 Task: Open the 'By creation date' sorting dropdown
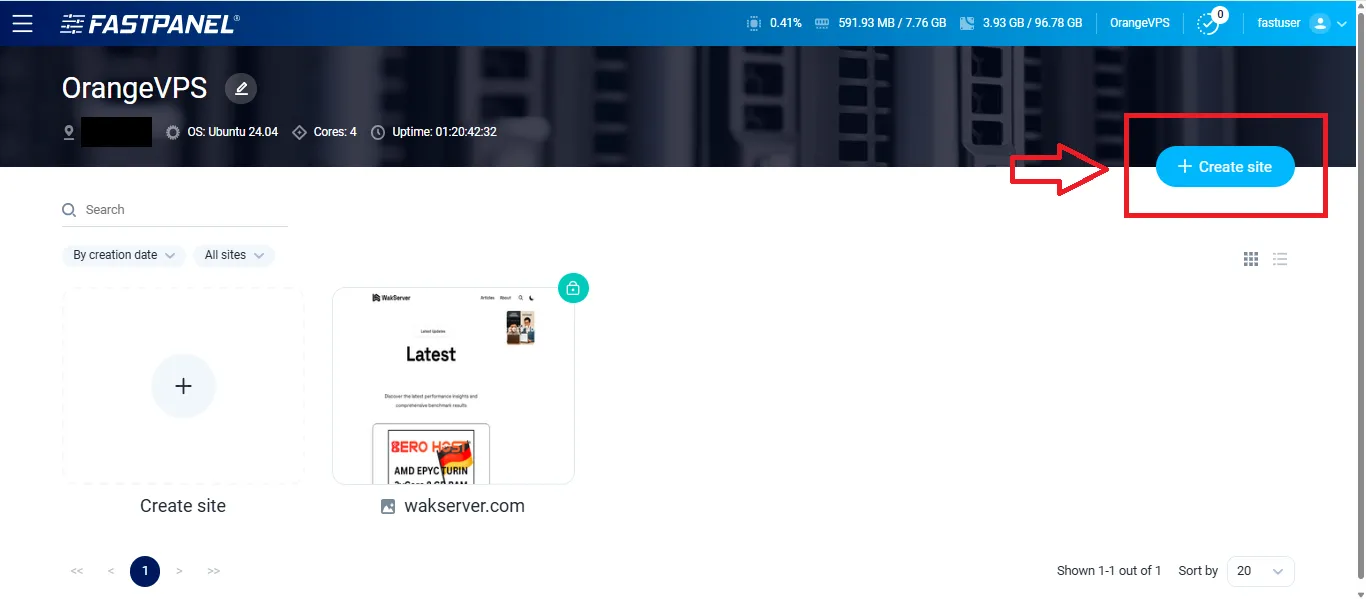tap(122, 255)
